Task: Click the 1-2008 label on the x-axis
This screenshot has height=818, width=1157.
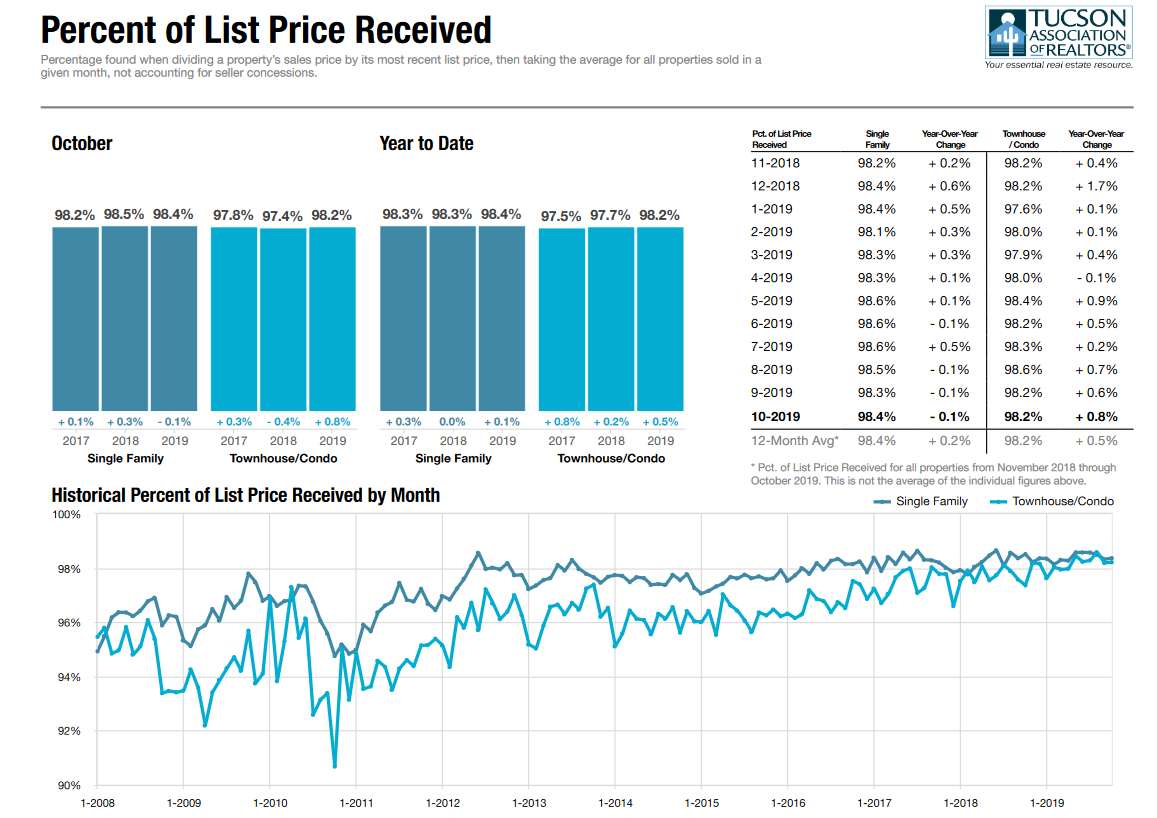Action: pyautogui.click(x=97, y=803)
